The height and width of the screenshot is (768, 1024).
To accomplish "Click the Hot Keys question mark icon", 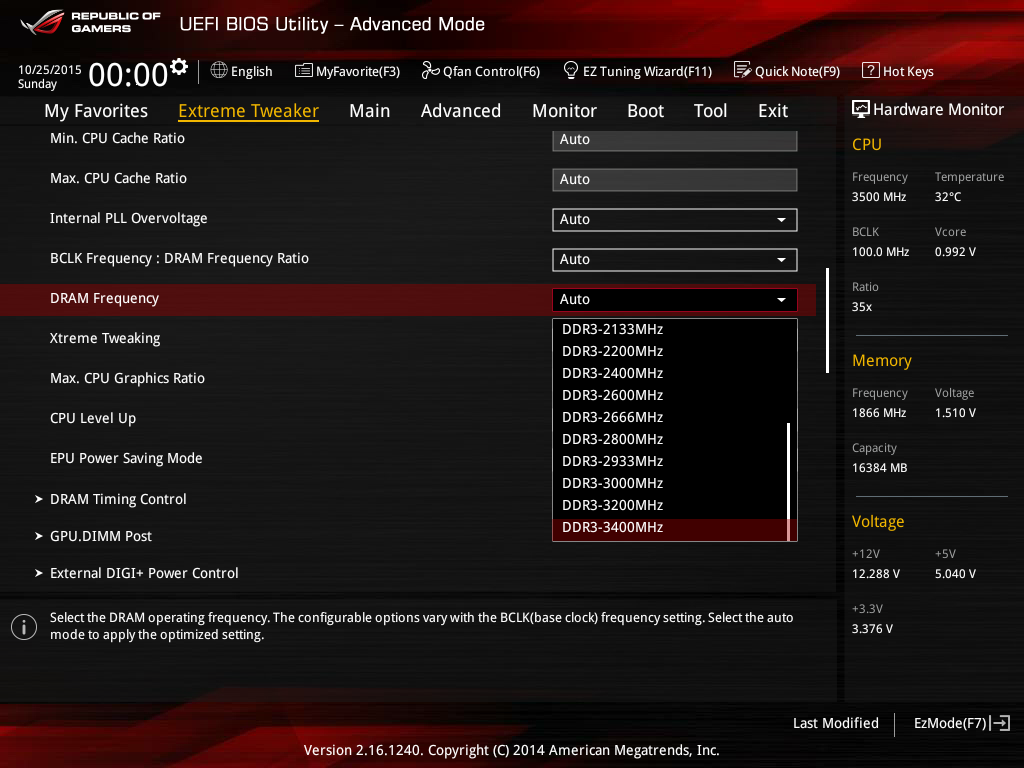I will (871, 71).
